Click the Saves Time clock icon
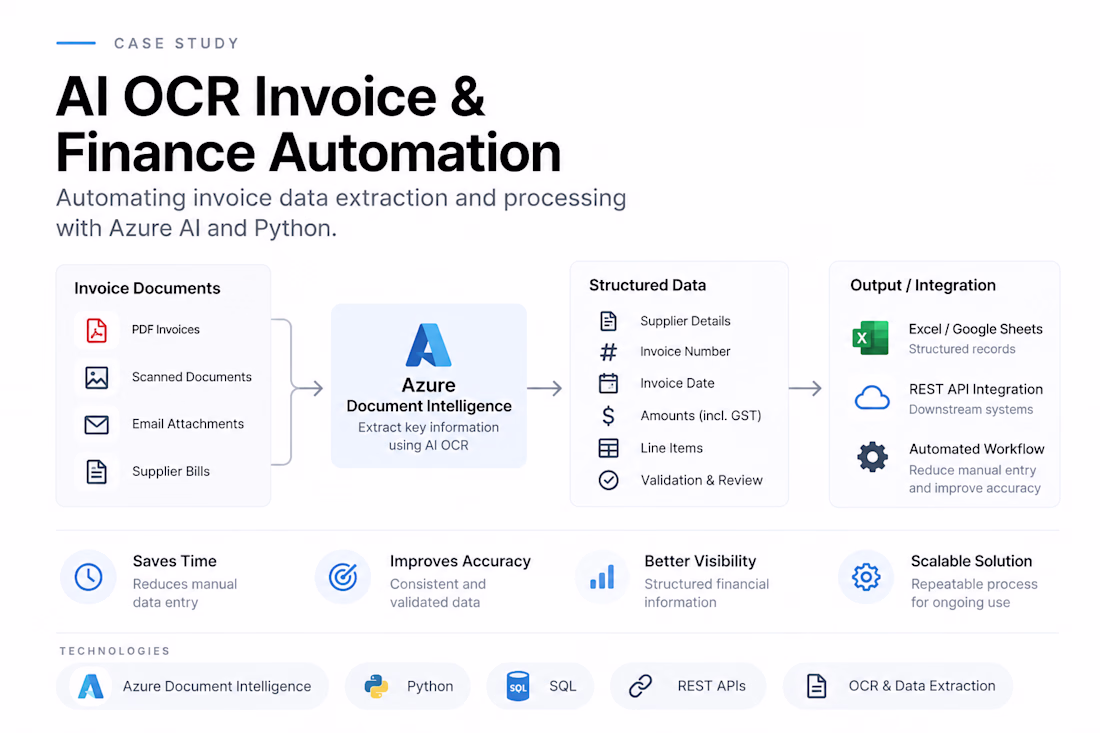The image size is (1100, 733). (x=88, y=577)
